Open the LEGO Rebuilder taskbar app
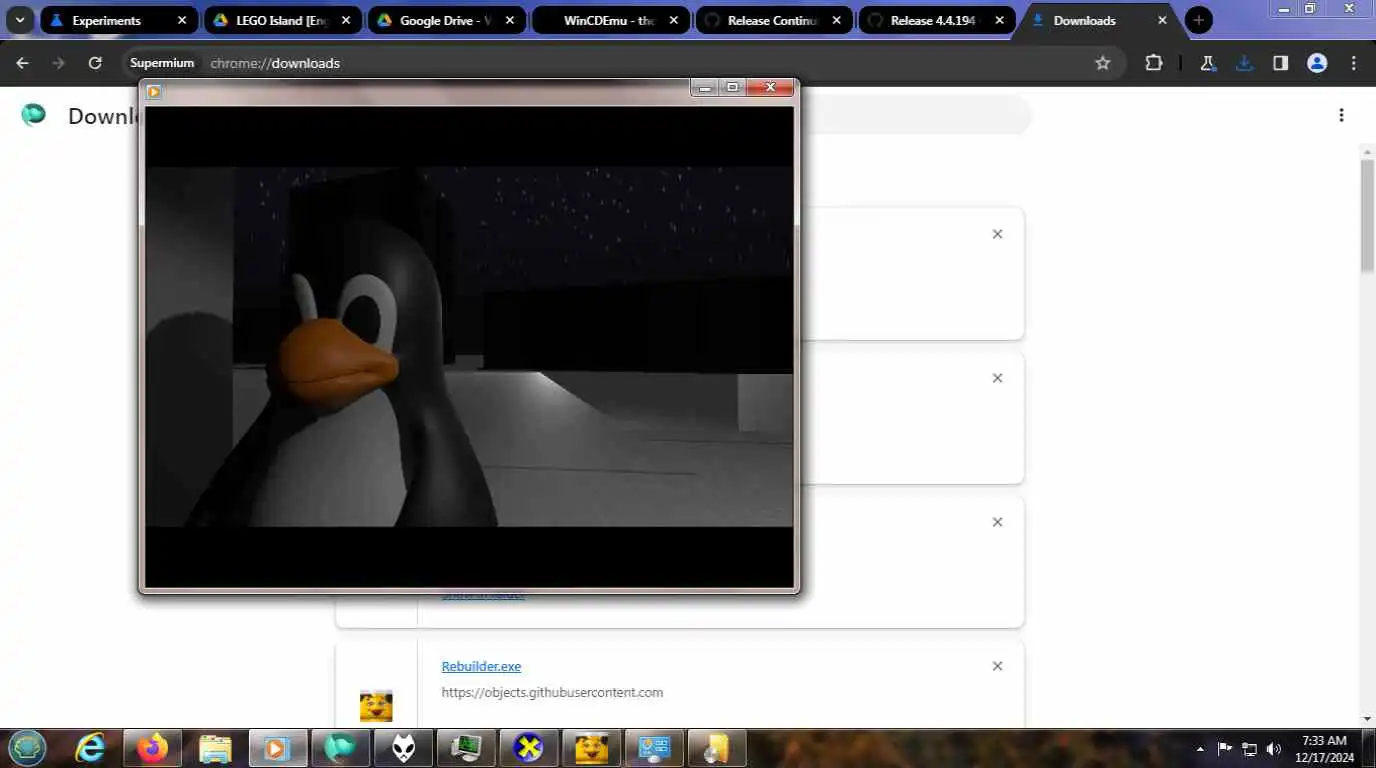This screenshot has height=768, width=1376. (591, 748)
